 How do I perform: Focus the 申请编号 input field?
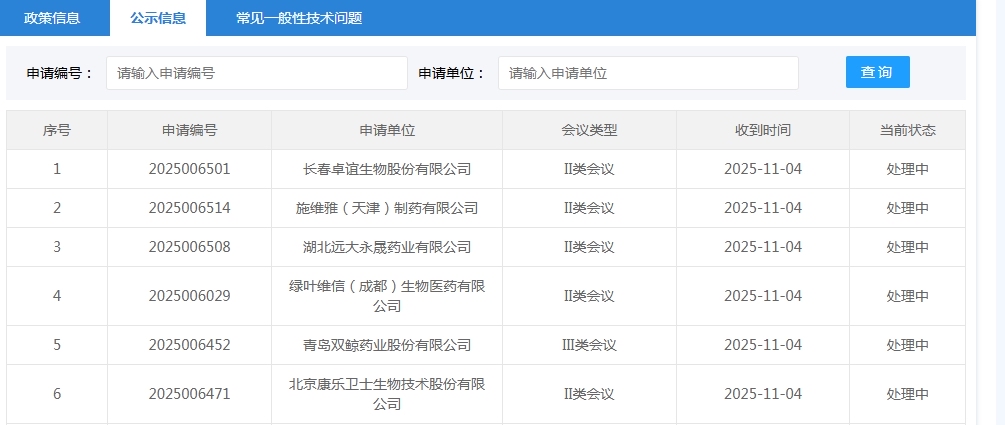[257, 73]
